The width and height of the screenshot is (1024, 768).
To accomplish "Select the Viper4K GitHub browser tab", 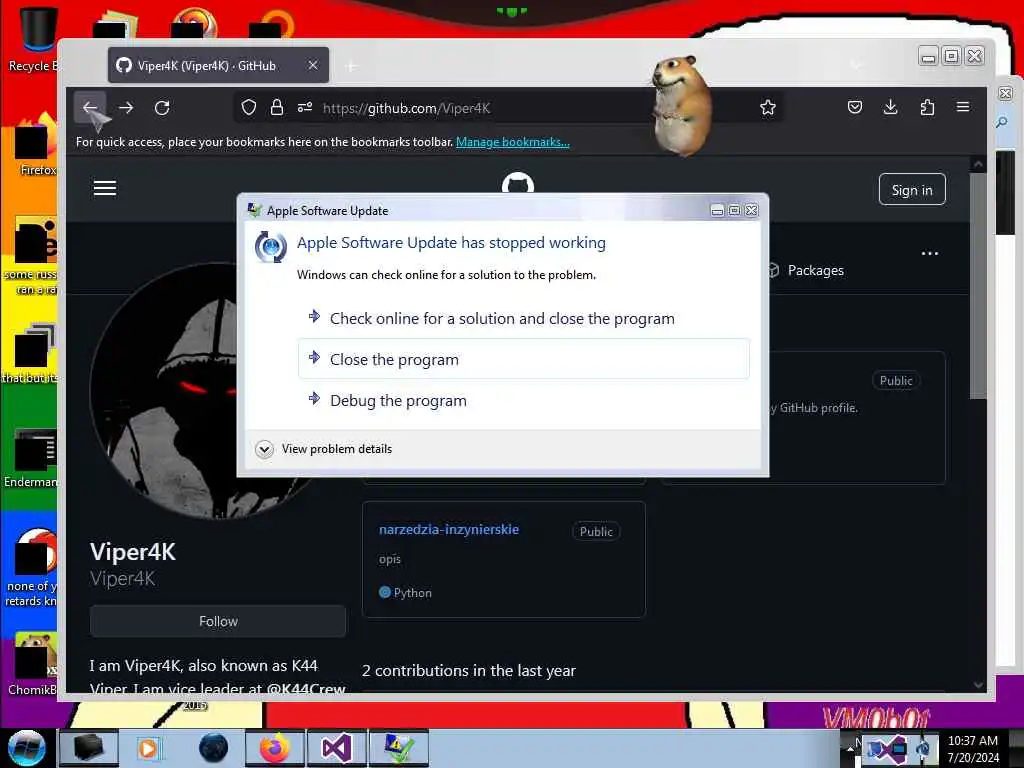I will point(218,65).
